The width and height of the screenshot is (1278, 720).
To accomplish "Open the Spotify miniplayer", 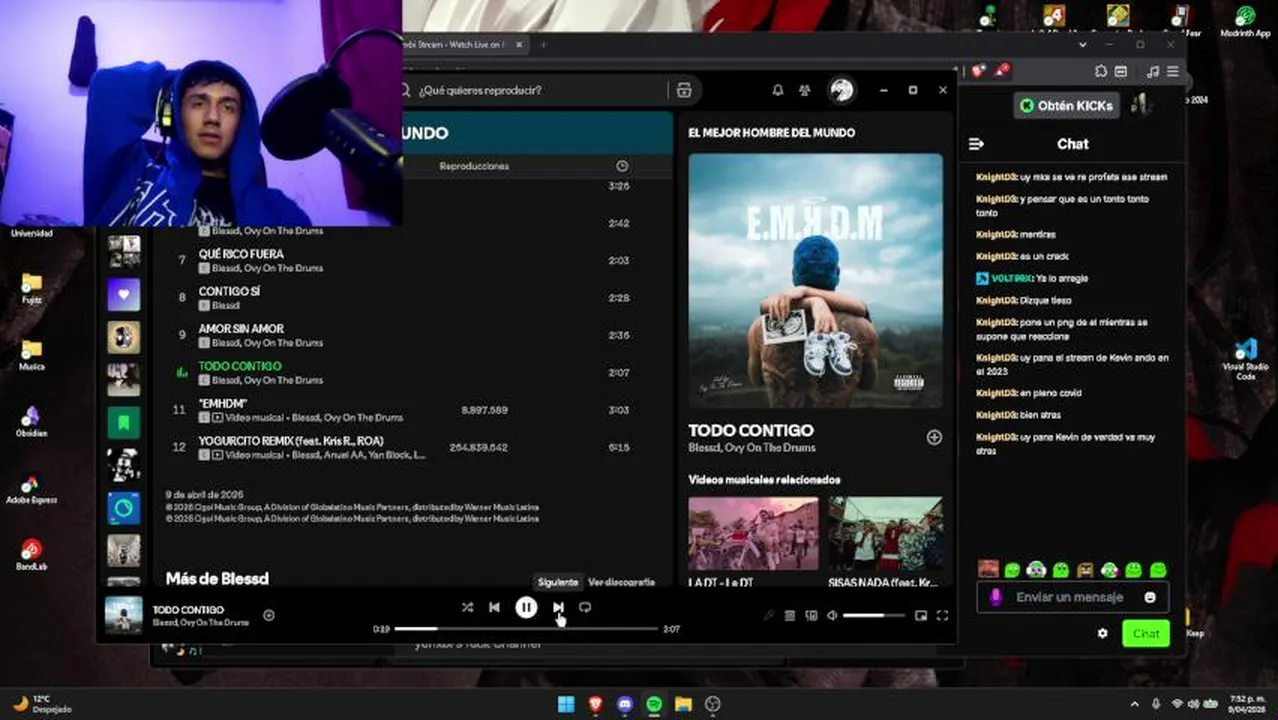I will coord(921,616).
